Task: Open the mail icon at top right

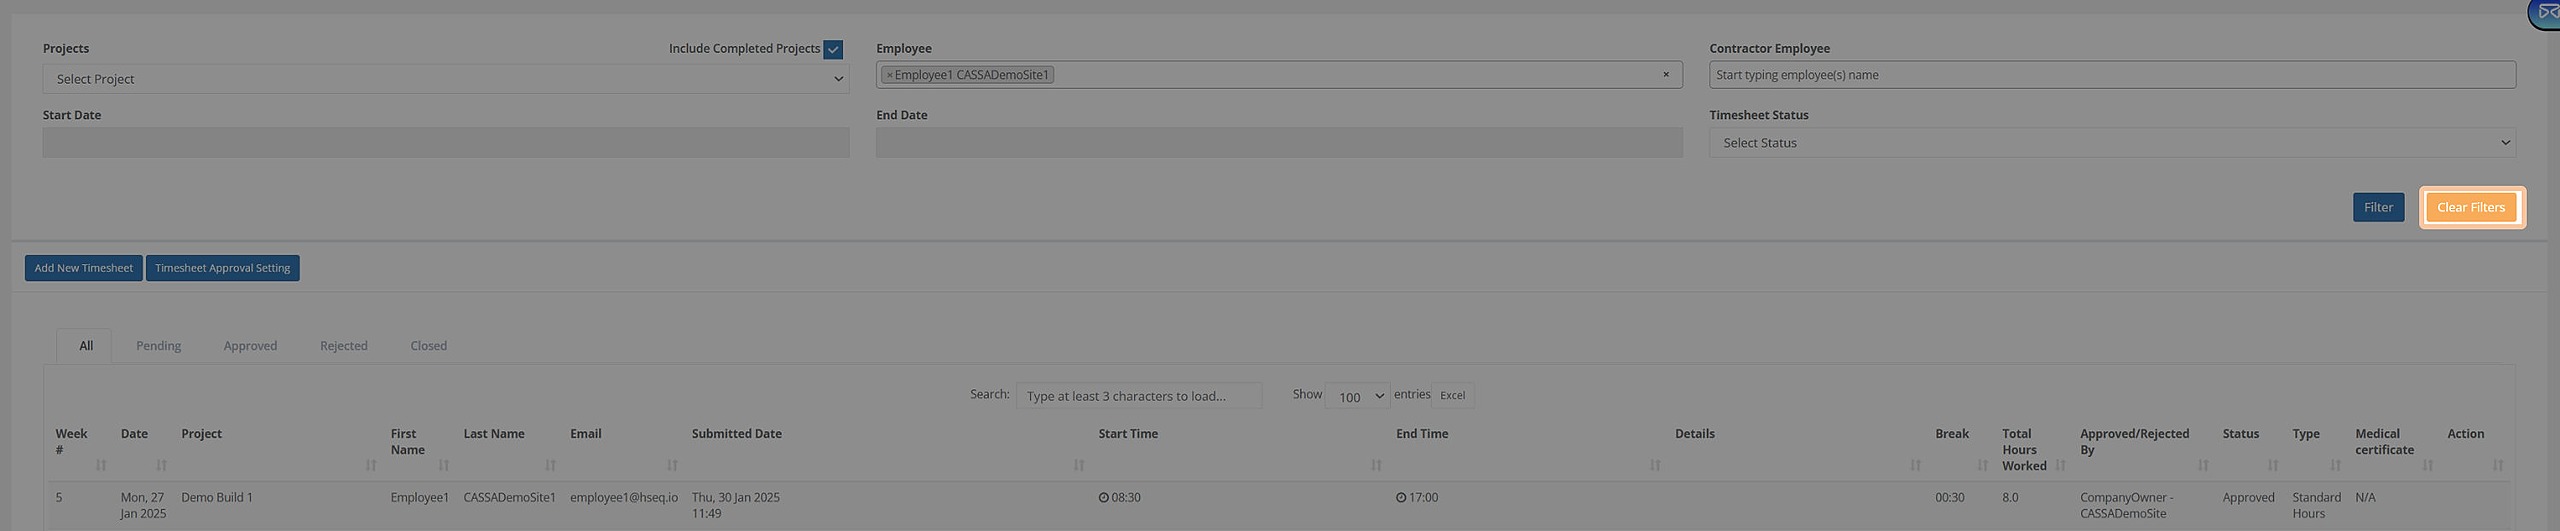Action: pyautogui.click(x=2546, y=13)
